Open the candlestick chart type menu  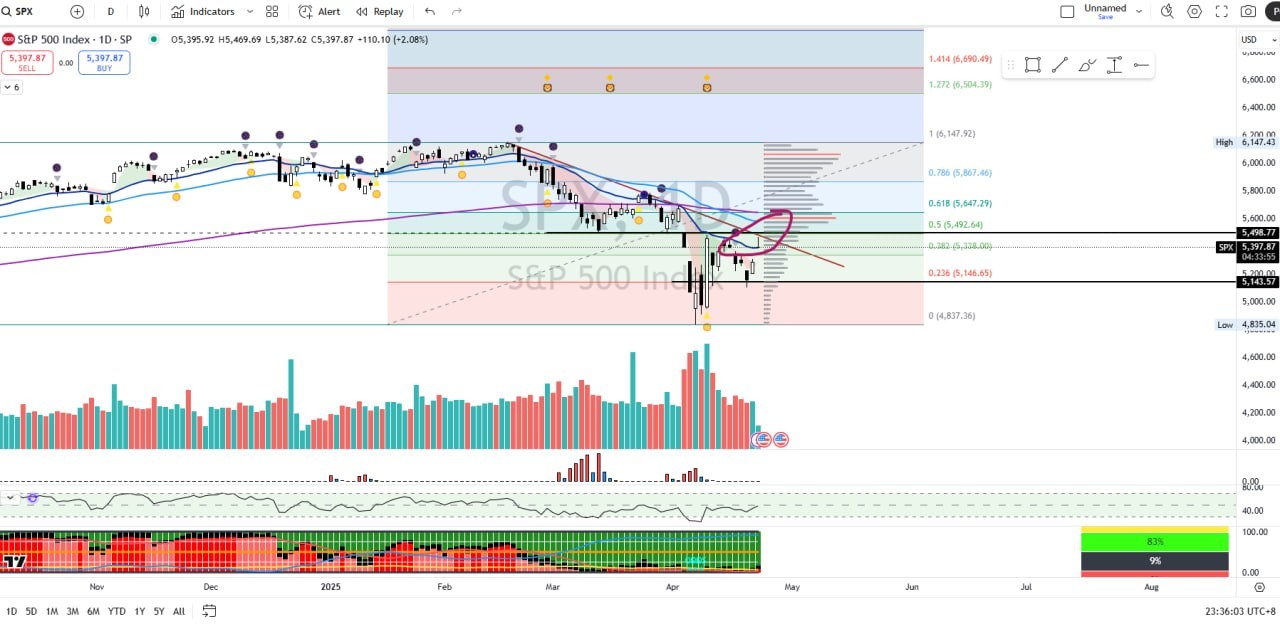coord(144,11)
